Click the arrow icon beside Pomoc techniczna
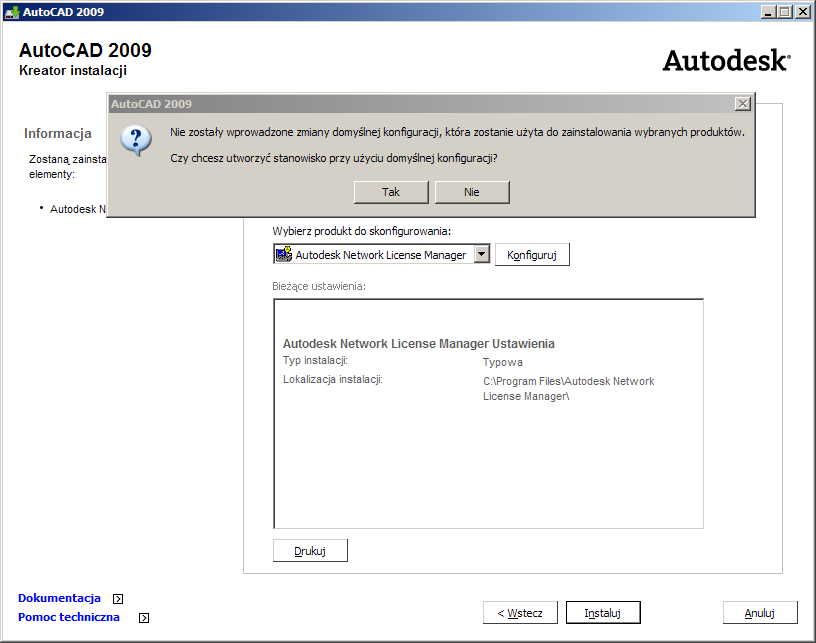The width and height of the screenshot is (816, 643). pos(144,618)
